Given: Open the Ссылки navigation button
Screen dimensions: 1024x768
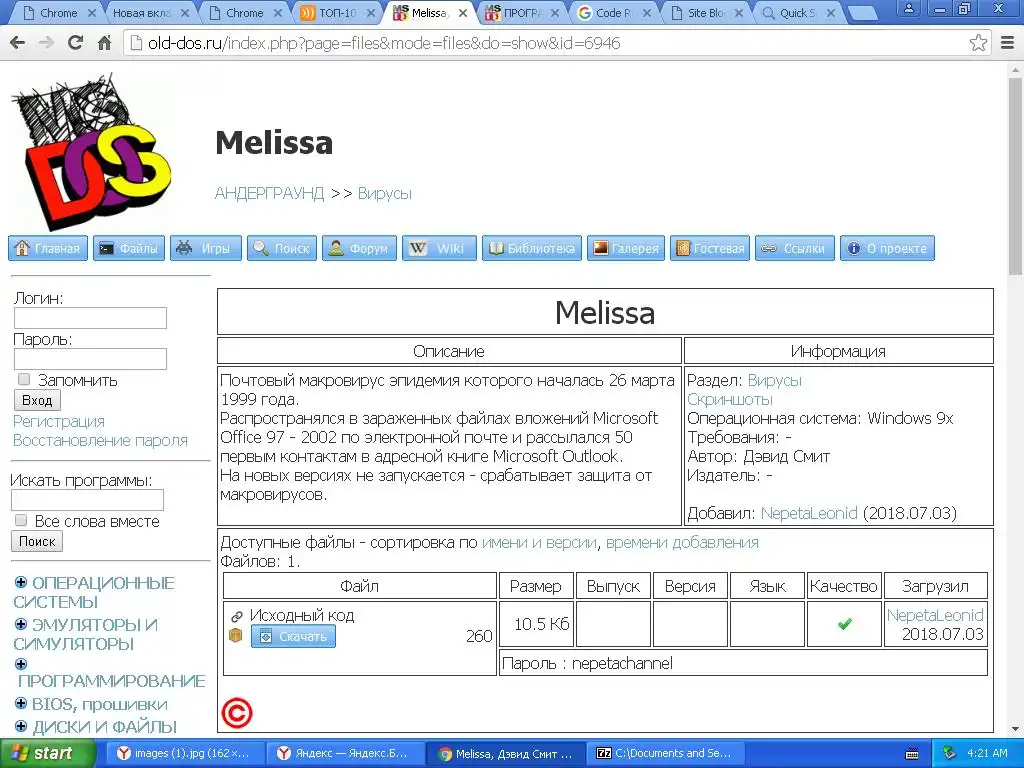Looking at the screenshot, I should pos(795,248).
